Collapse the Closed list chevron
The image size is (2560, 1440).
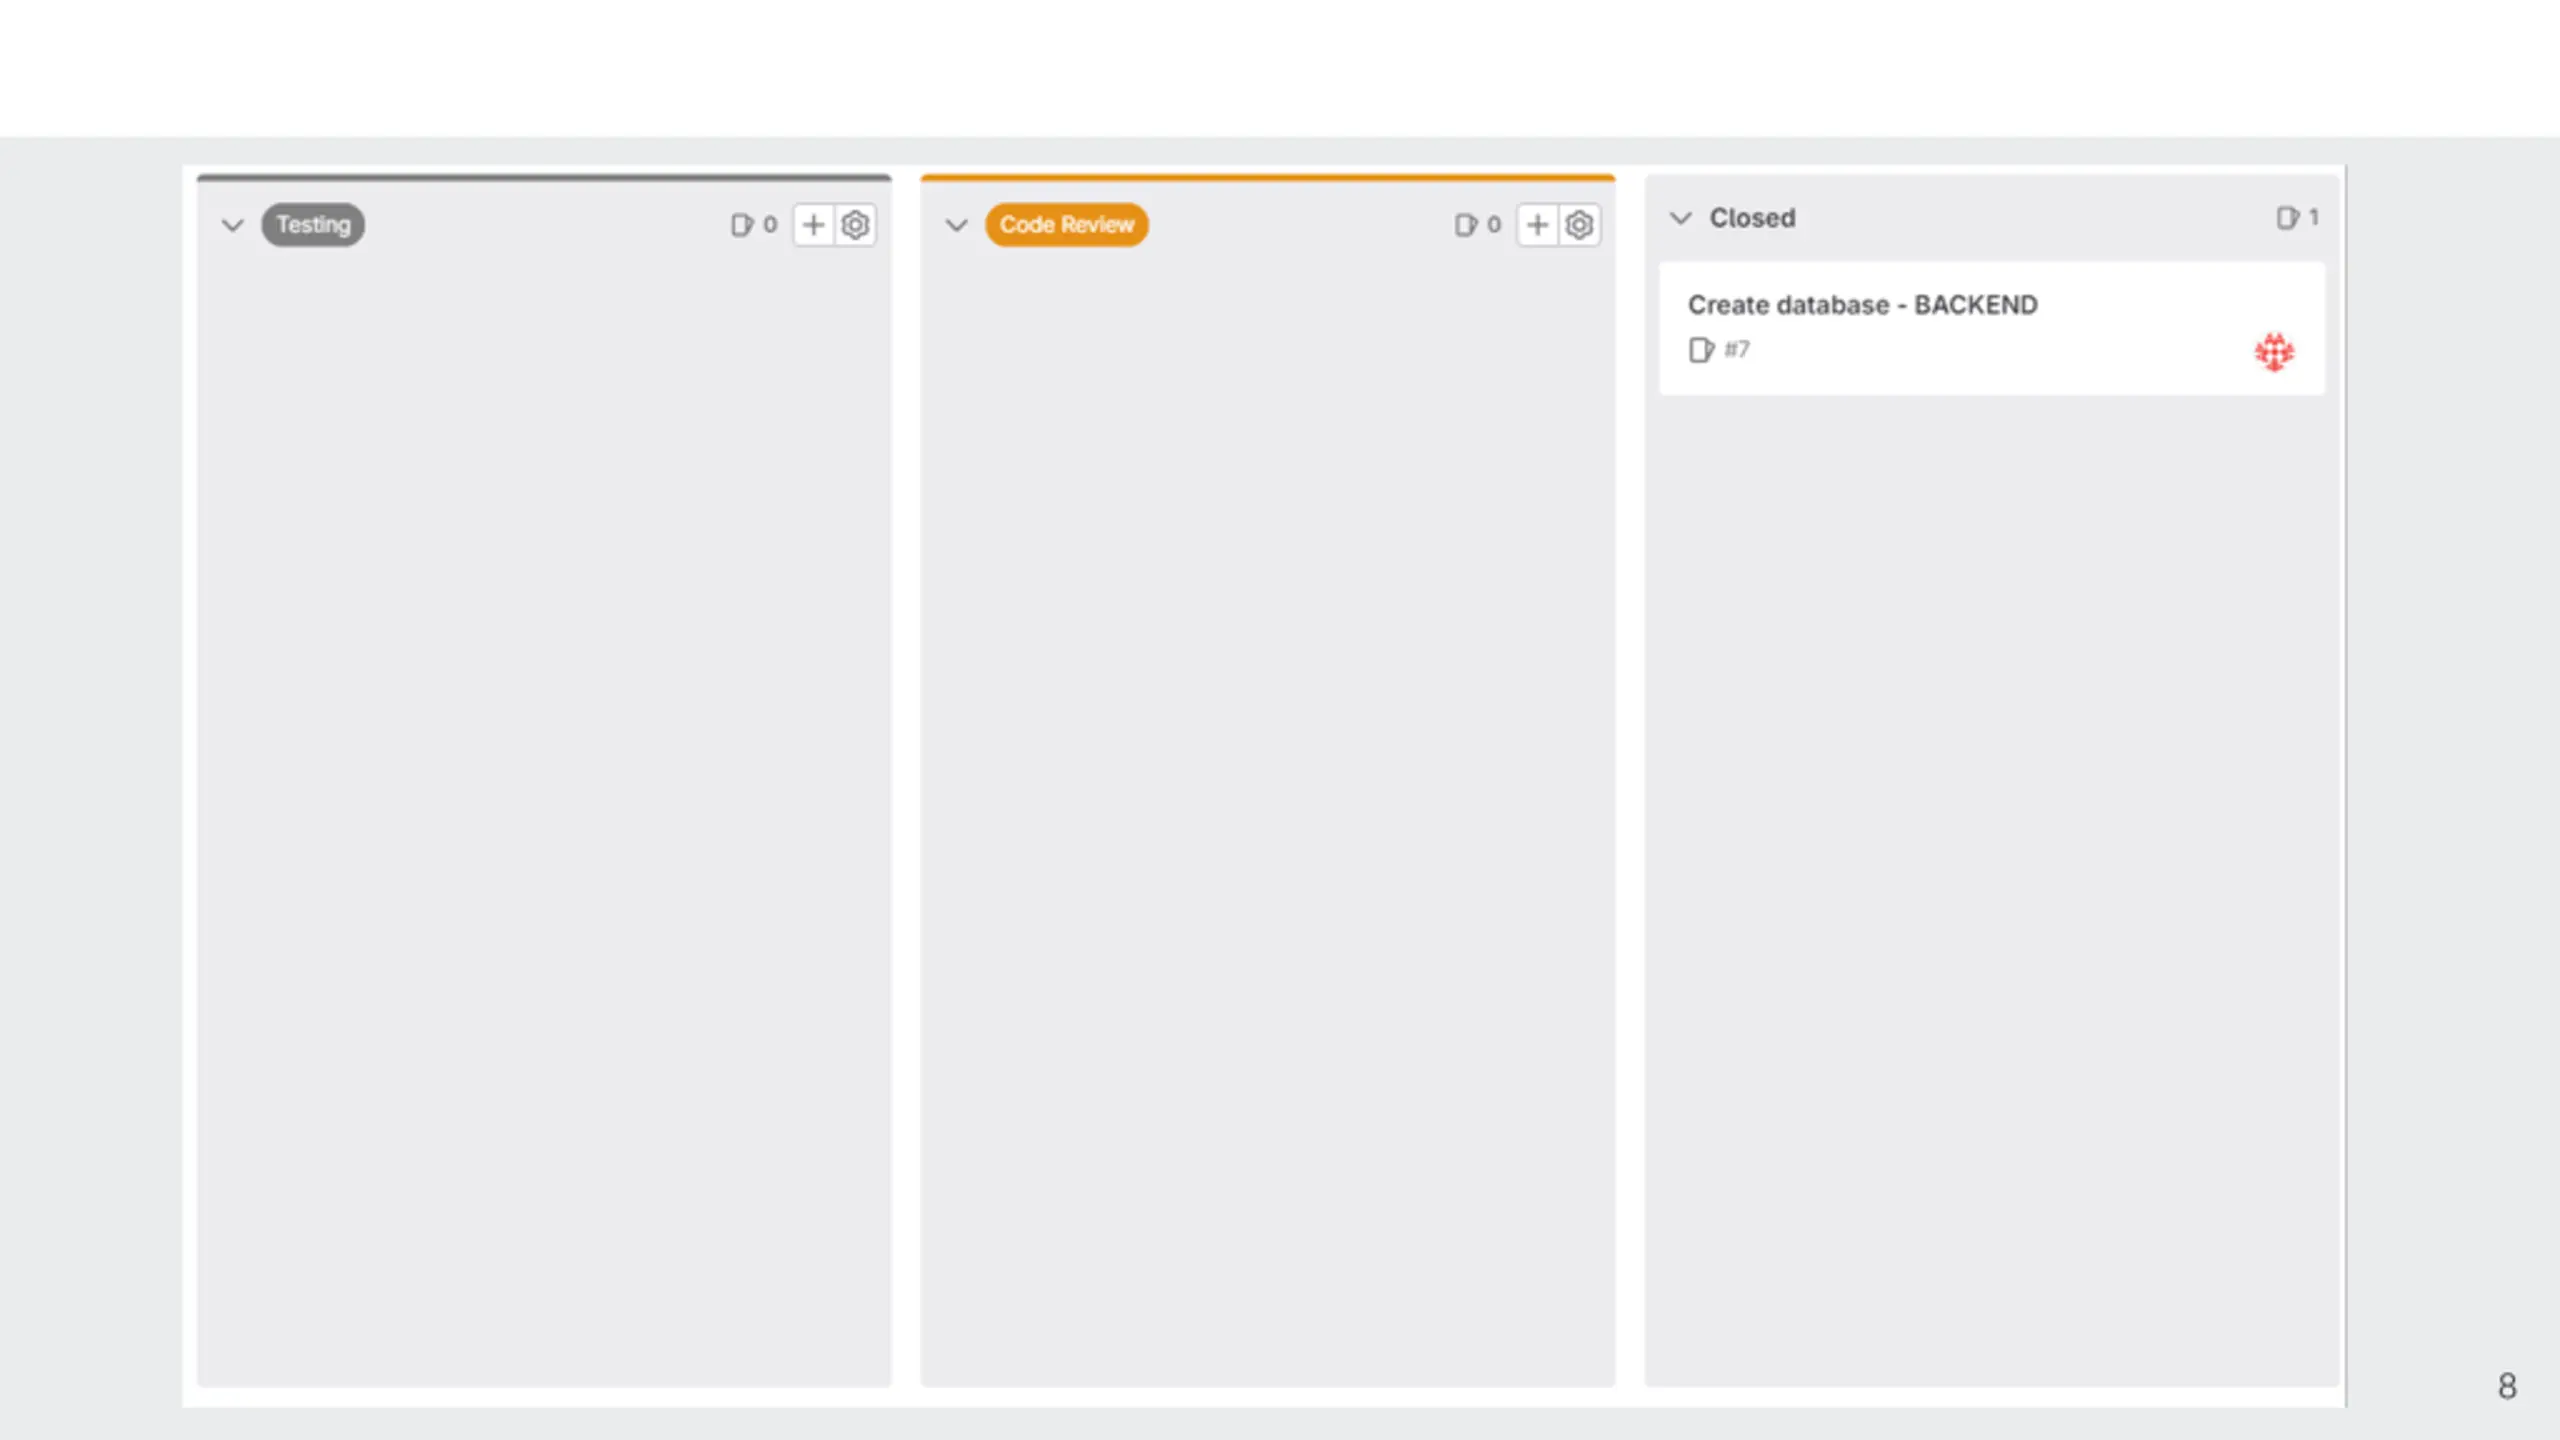click(x=1681, y=218)
